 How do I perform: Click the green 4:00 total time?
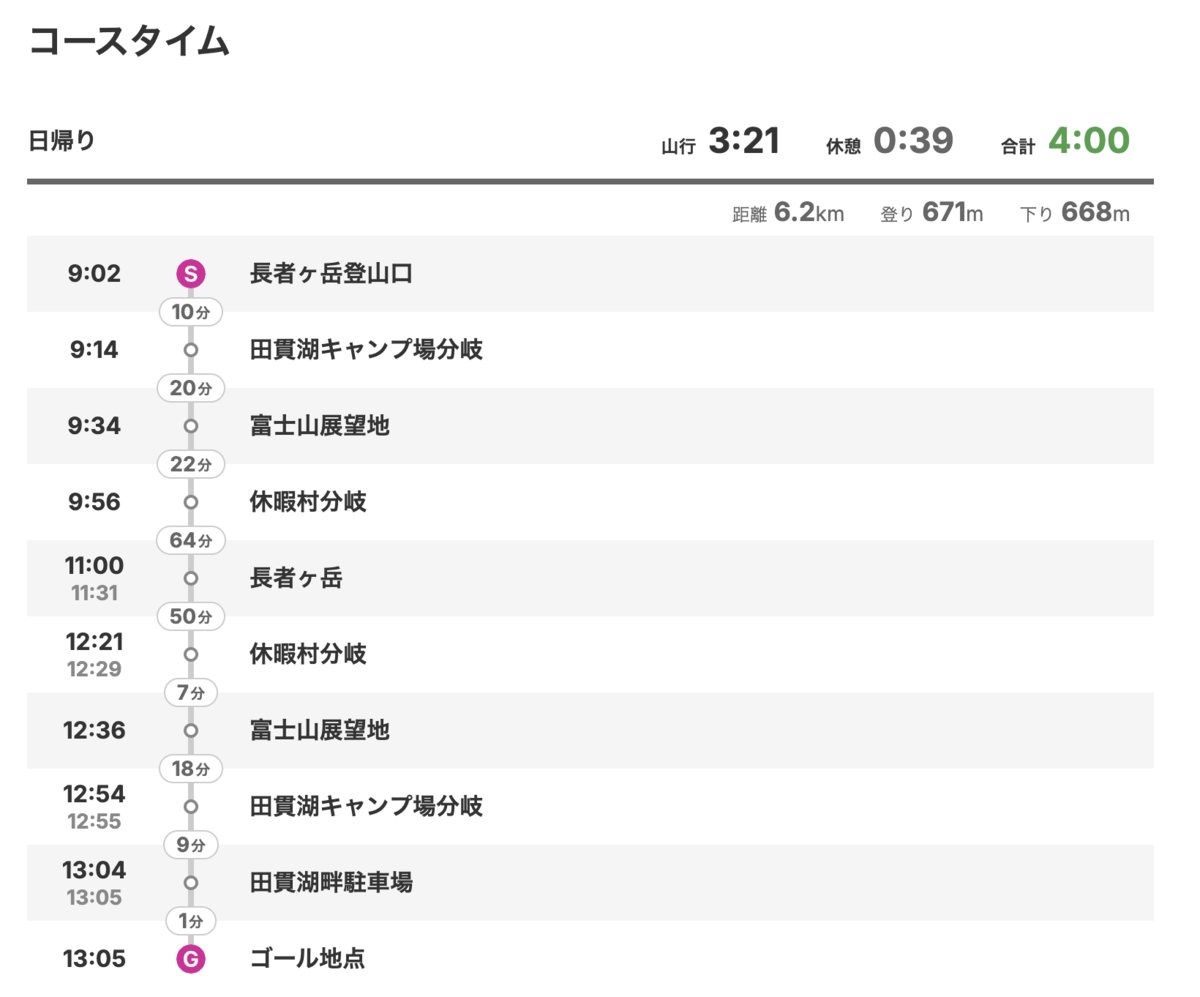1088,142
